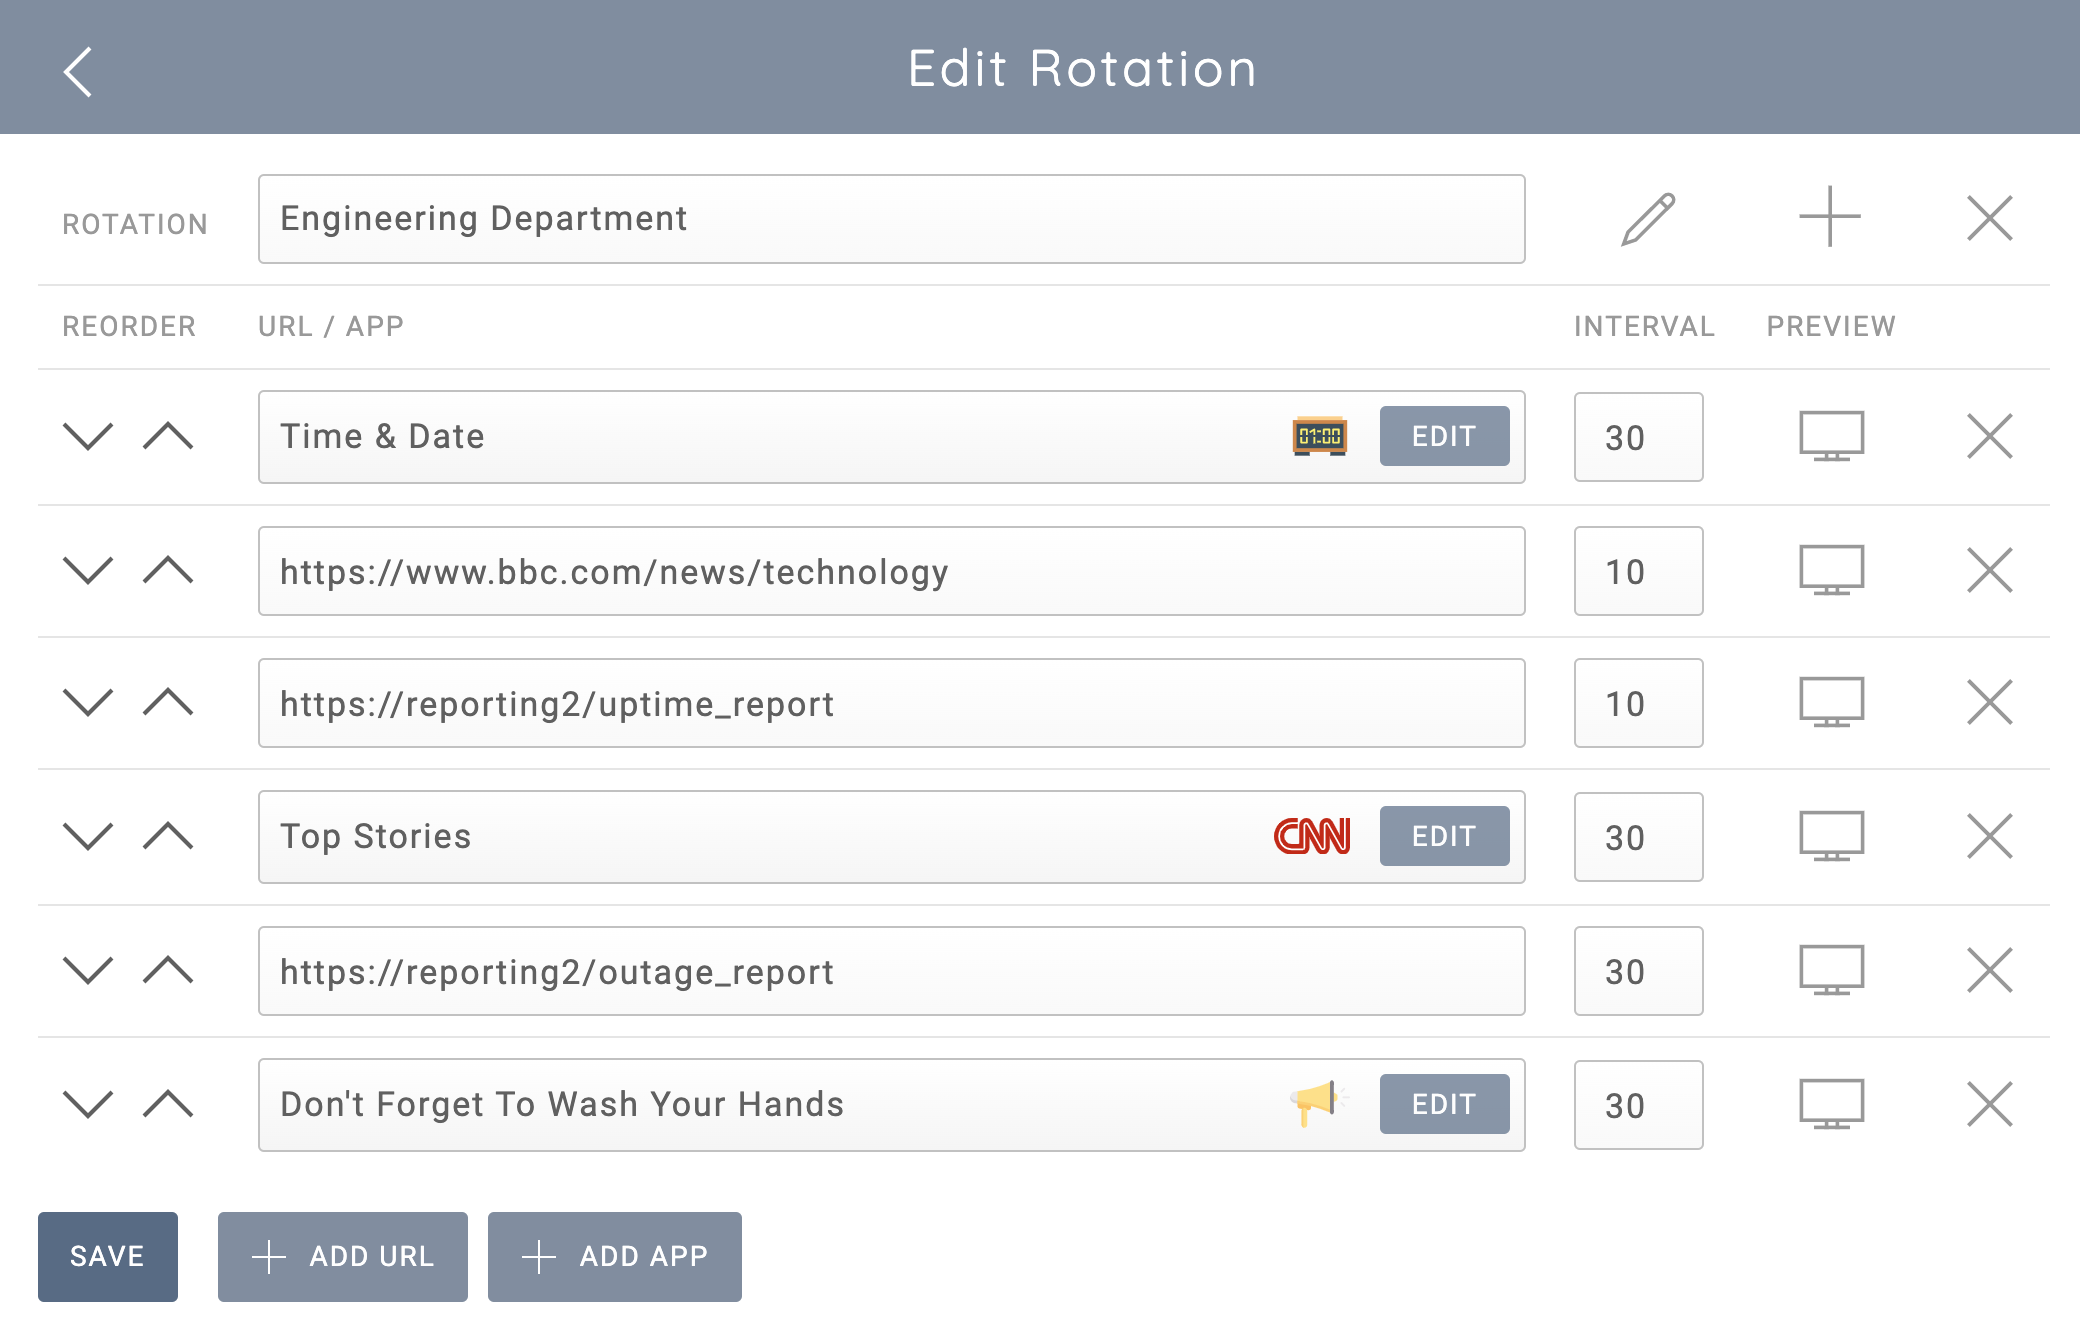Preview the BBC technology news URL
Viewport: 2080px width, 1336px height.
pos(1831,570)
